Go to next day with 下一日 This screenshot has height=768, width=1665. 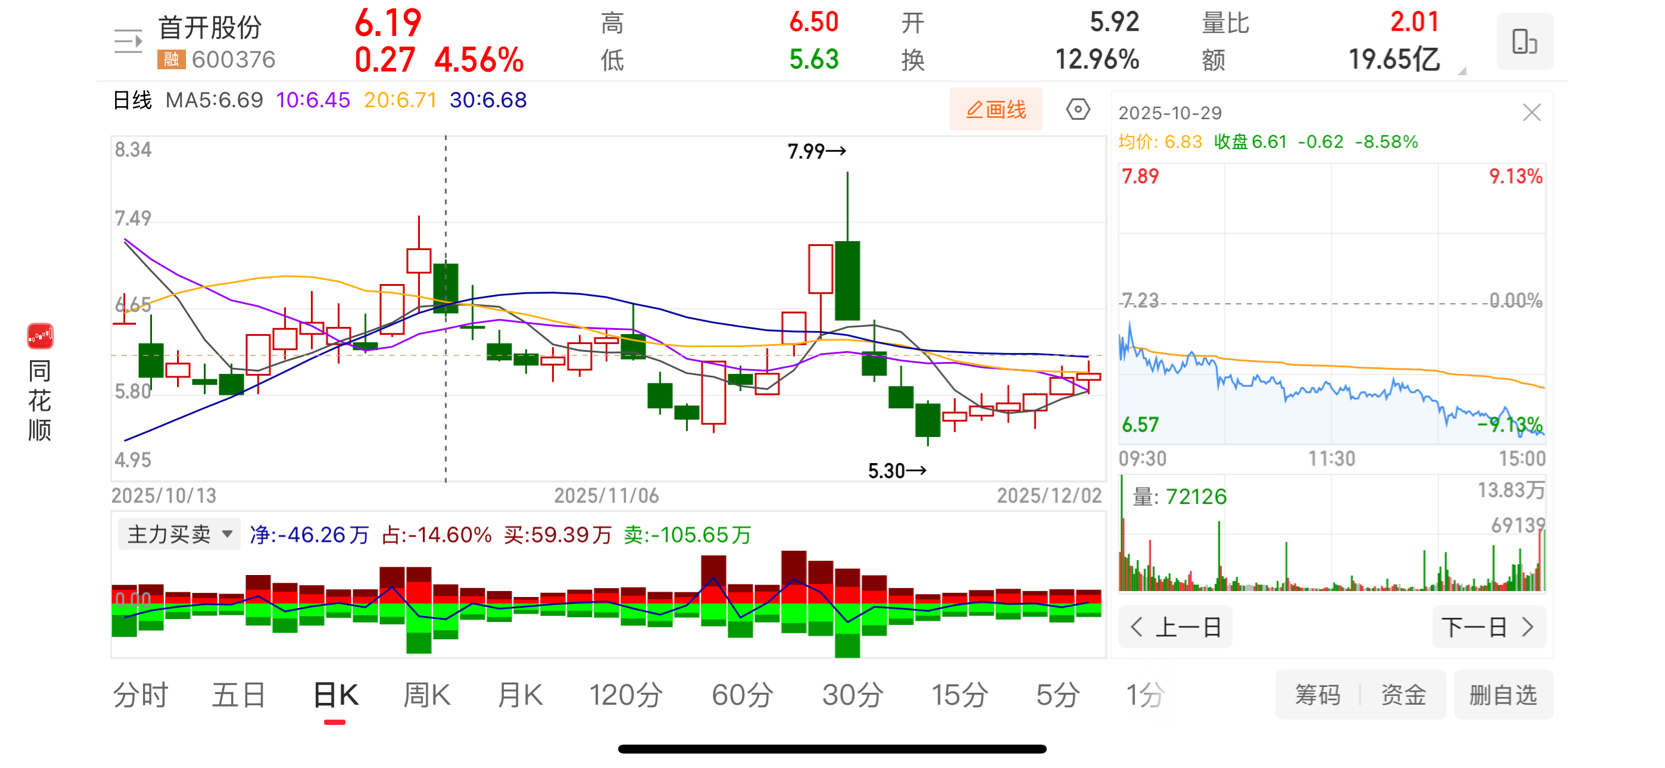[1489, 627]
